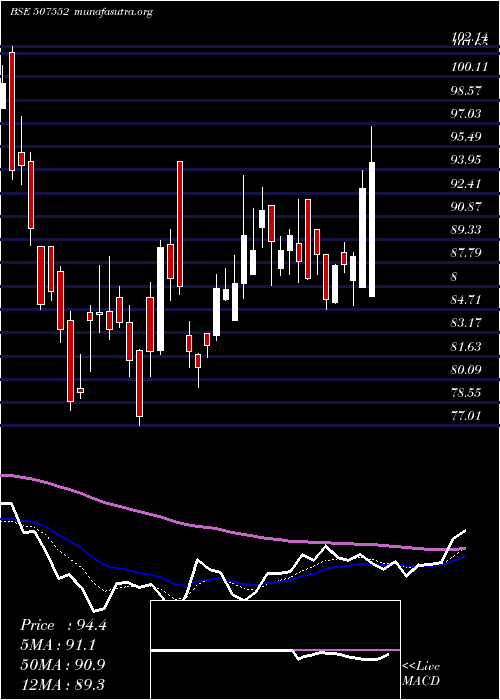Click the munafasutra.org title text
This screenshot has width=500, height=700.
(115, 12)
